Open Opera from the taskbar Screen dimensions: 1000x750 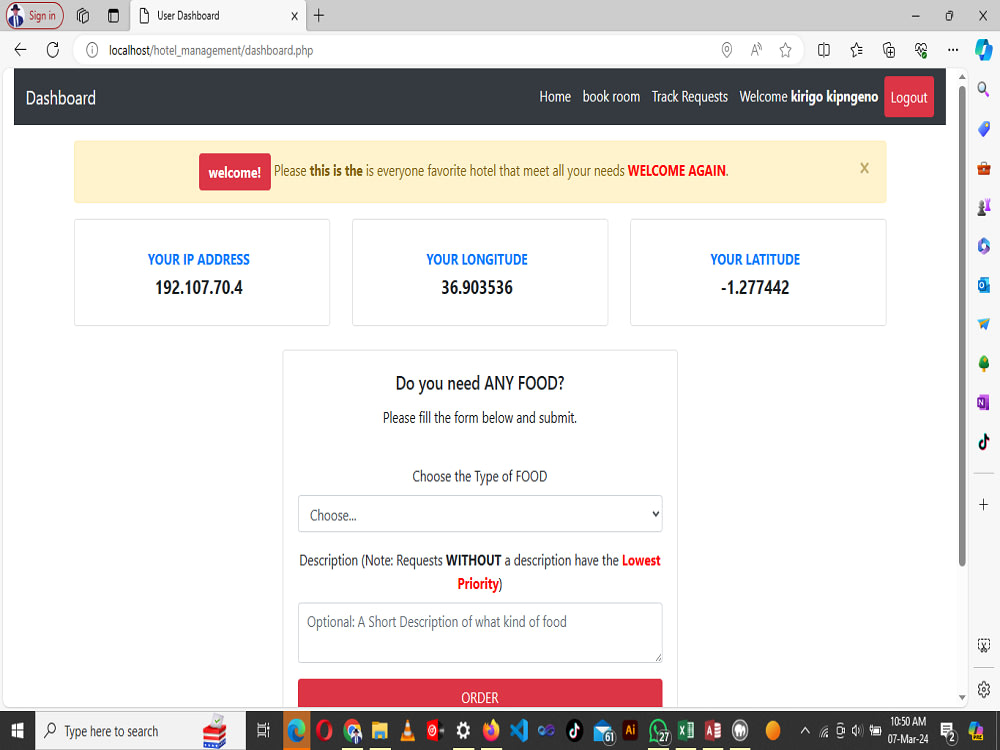tap(323, 731)
